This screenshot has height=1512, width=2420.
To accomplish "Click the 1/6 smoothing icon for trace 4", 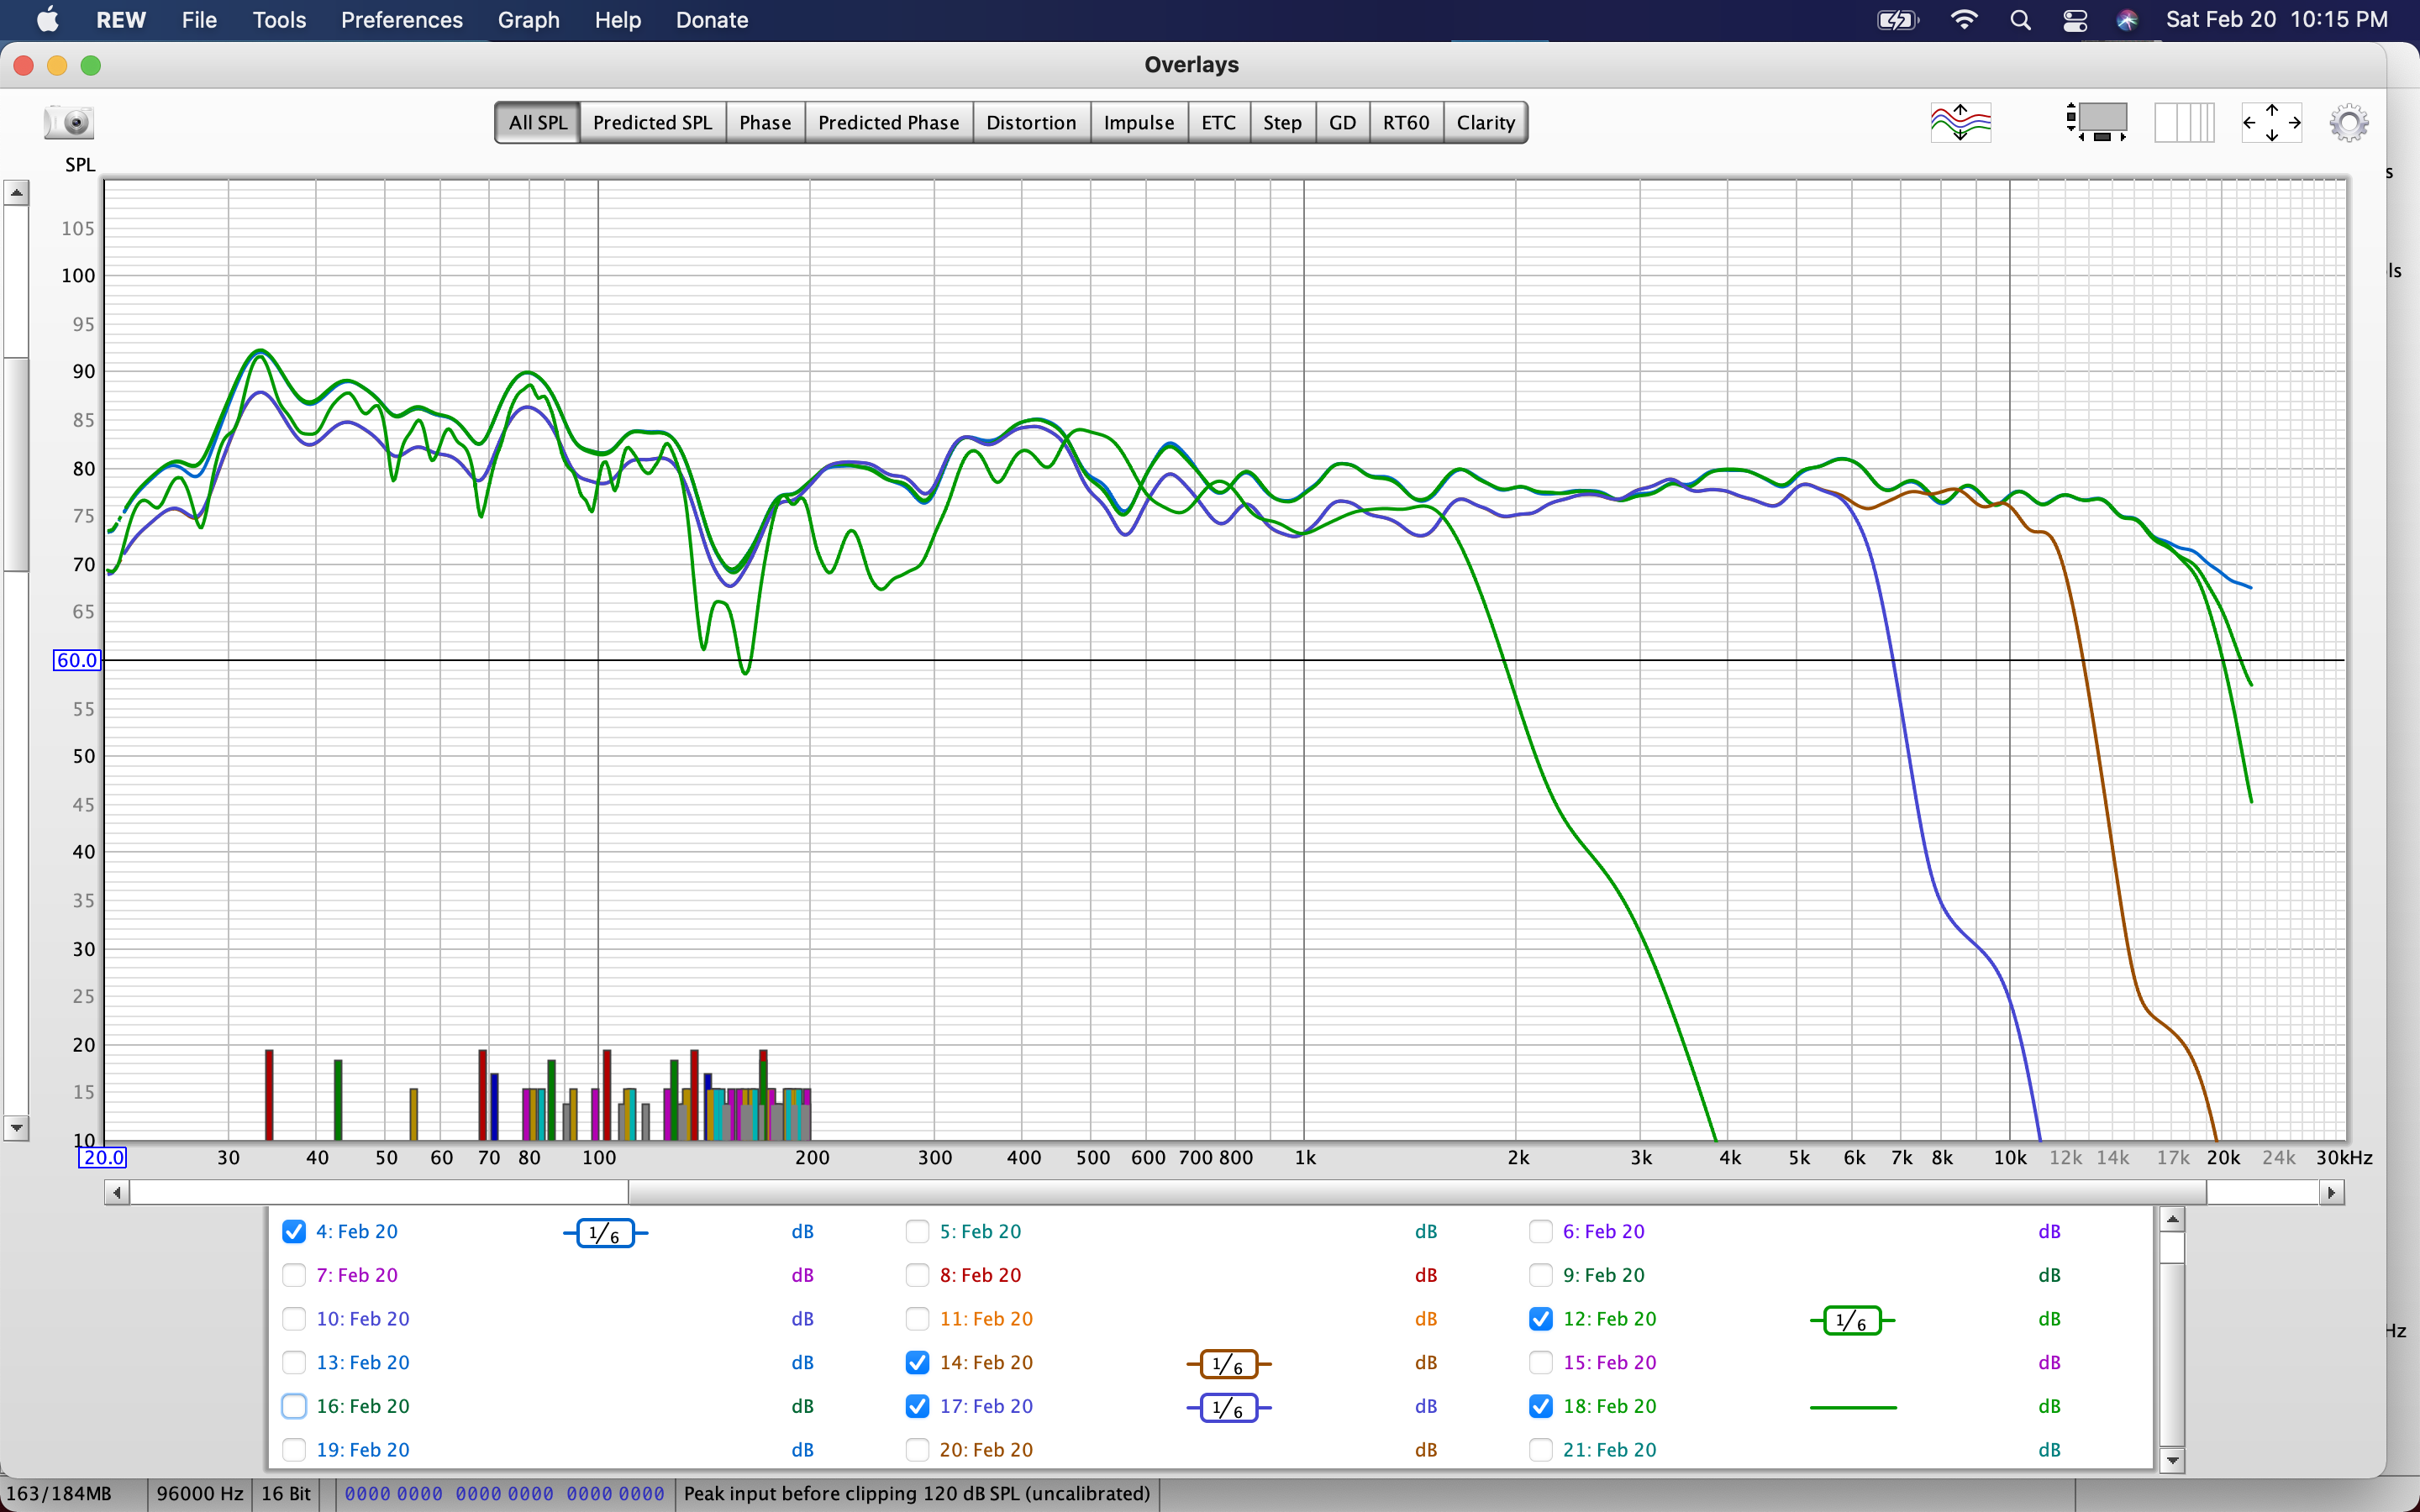I will coord(606,1233).
